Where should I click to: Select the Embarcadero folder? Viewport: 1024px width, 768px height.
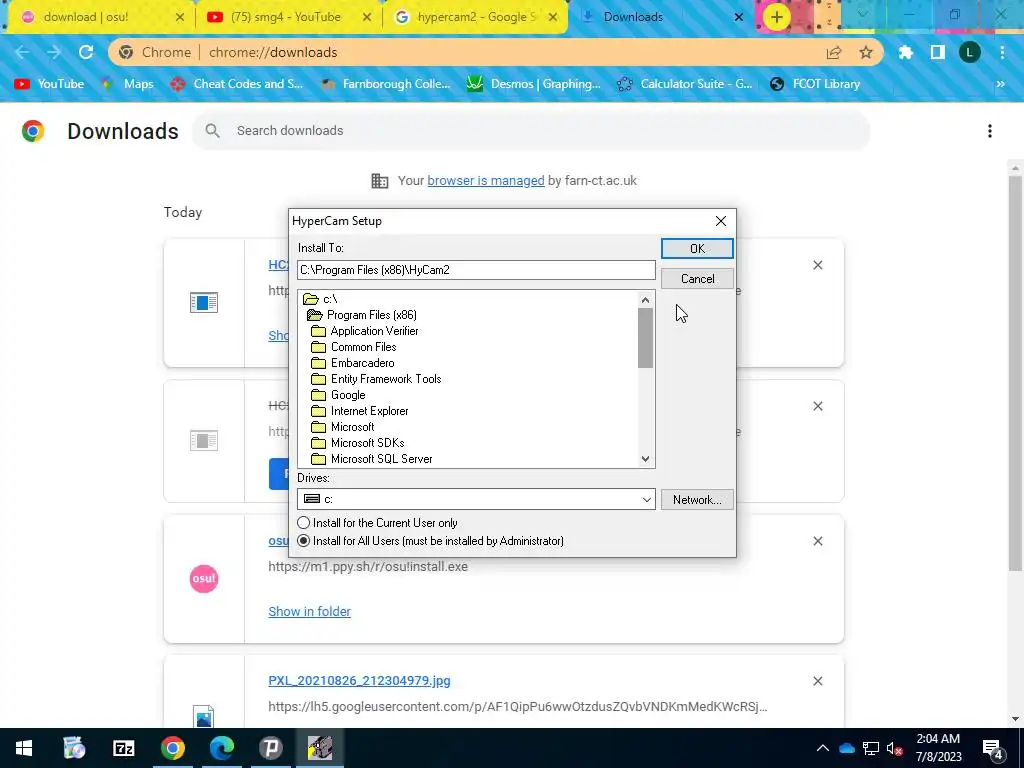(x=353, y=363)
